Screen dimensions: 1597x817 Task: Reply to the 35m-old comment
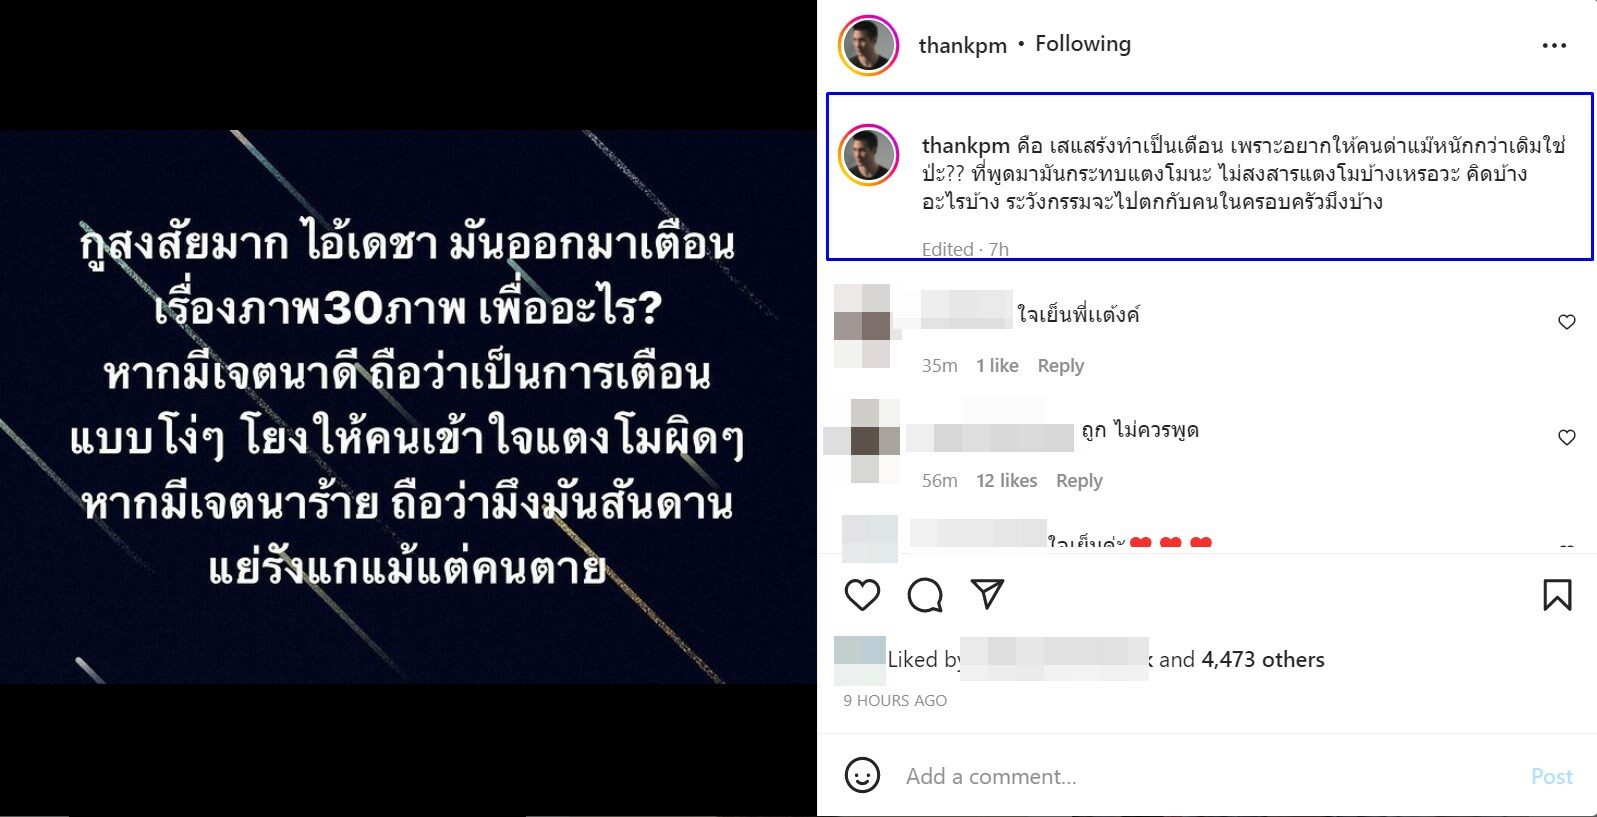tap(1060, 366)
